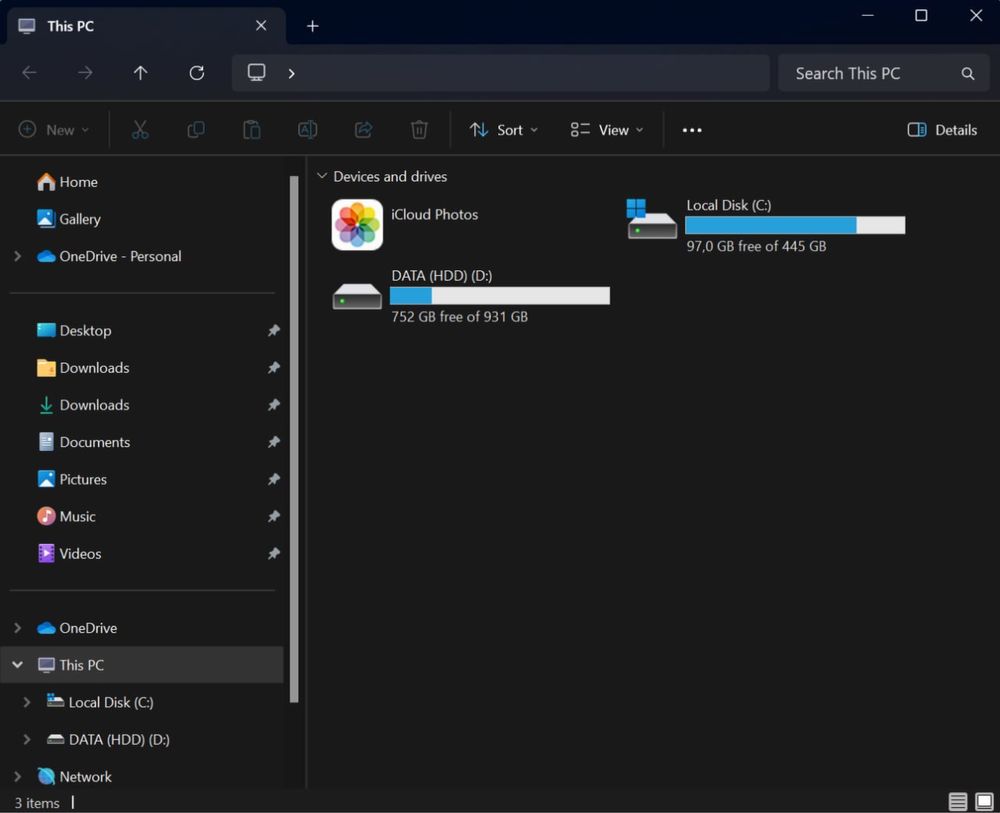Expand DATA (HDD) (D:) tree node
Viewport: 1000px width, 813px height.
tap(27, 740)
